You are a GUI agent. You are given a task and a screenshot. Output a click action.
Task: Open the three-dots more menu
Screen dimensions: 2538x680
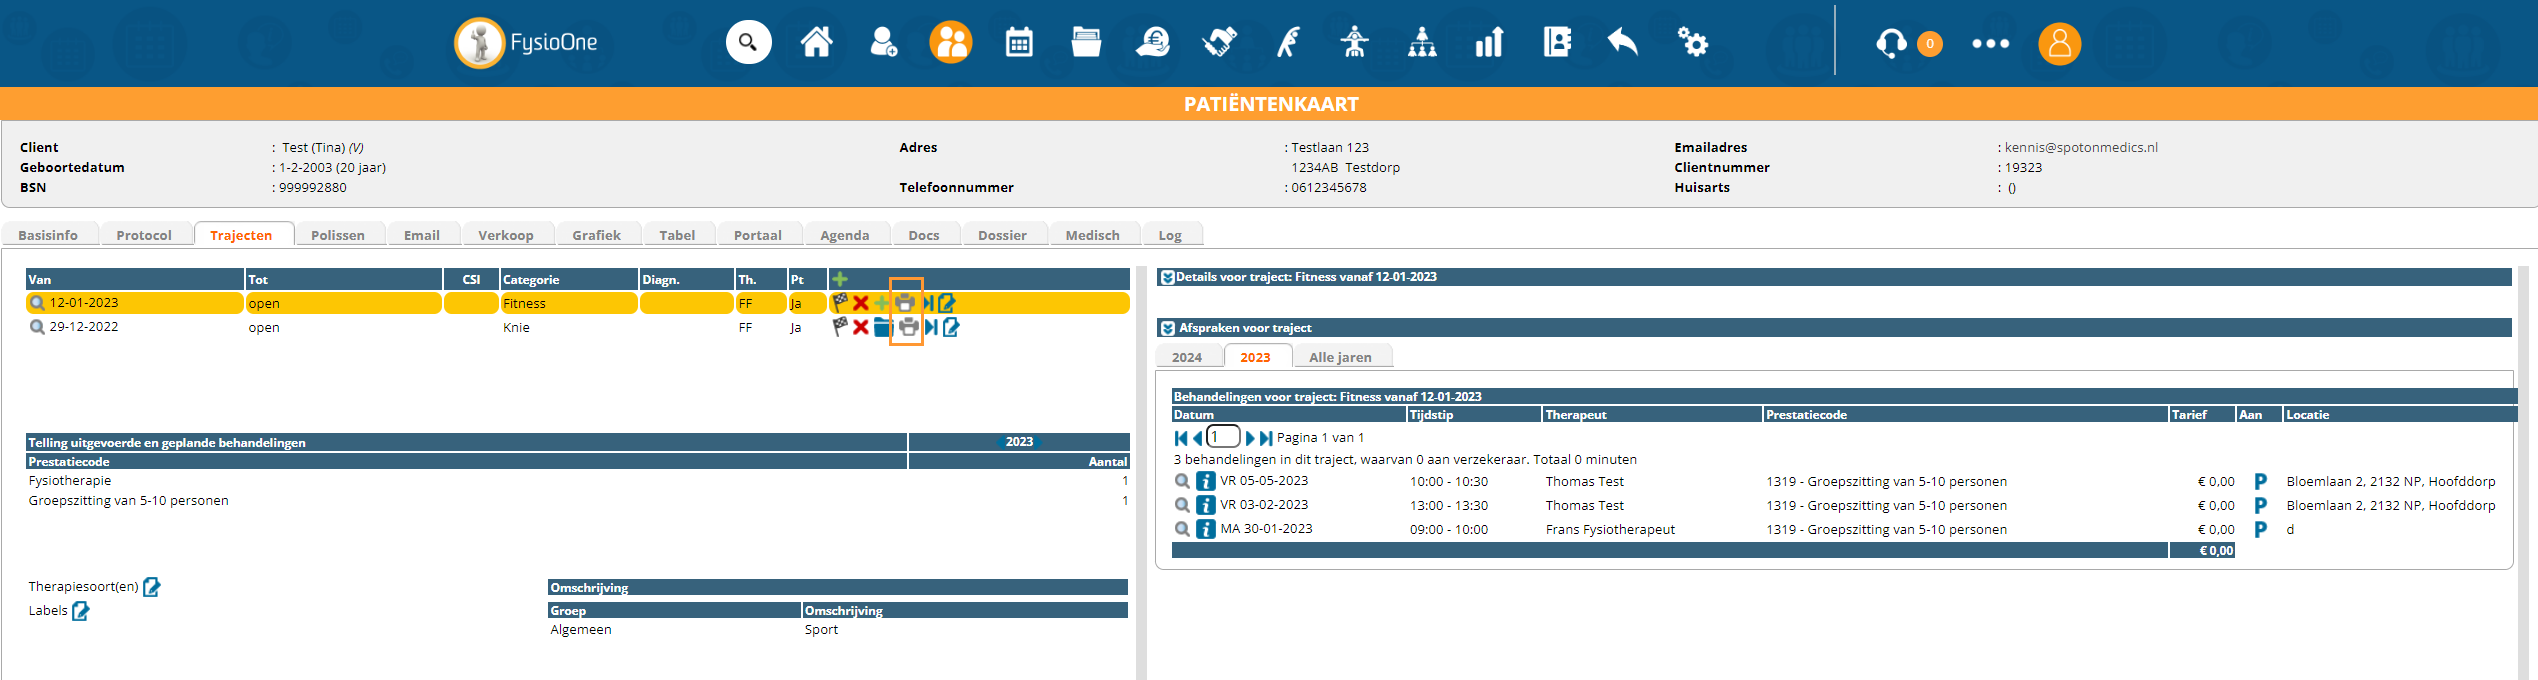tap(1990, 43)
